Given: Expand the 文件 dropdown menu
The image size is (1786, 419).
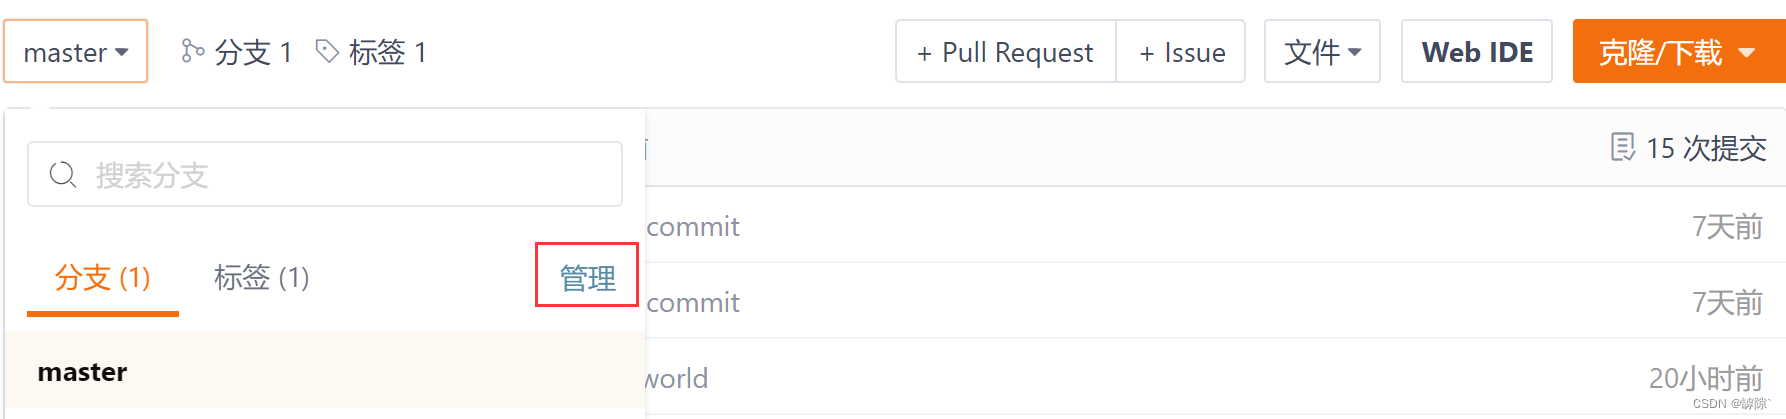Looking at the screenshot, I should [1322, 52].
